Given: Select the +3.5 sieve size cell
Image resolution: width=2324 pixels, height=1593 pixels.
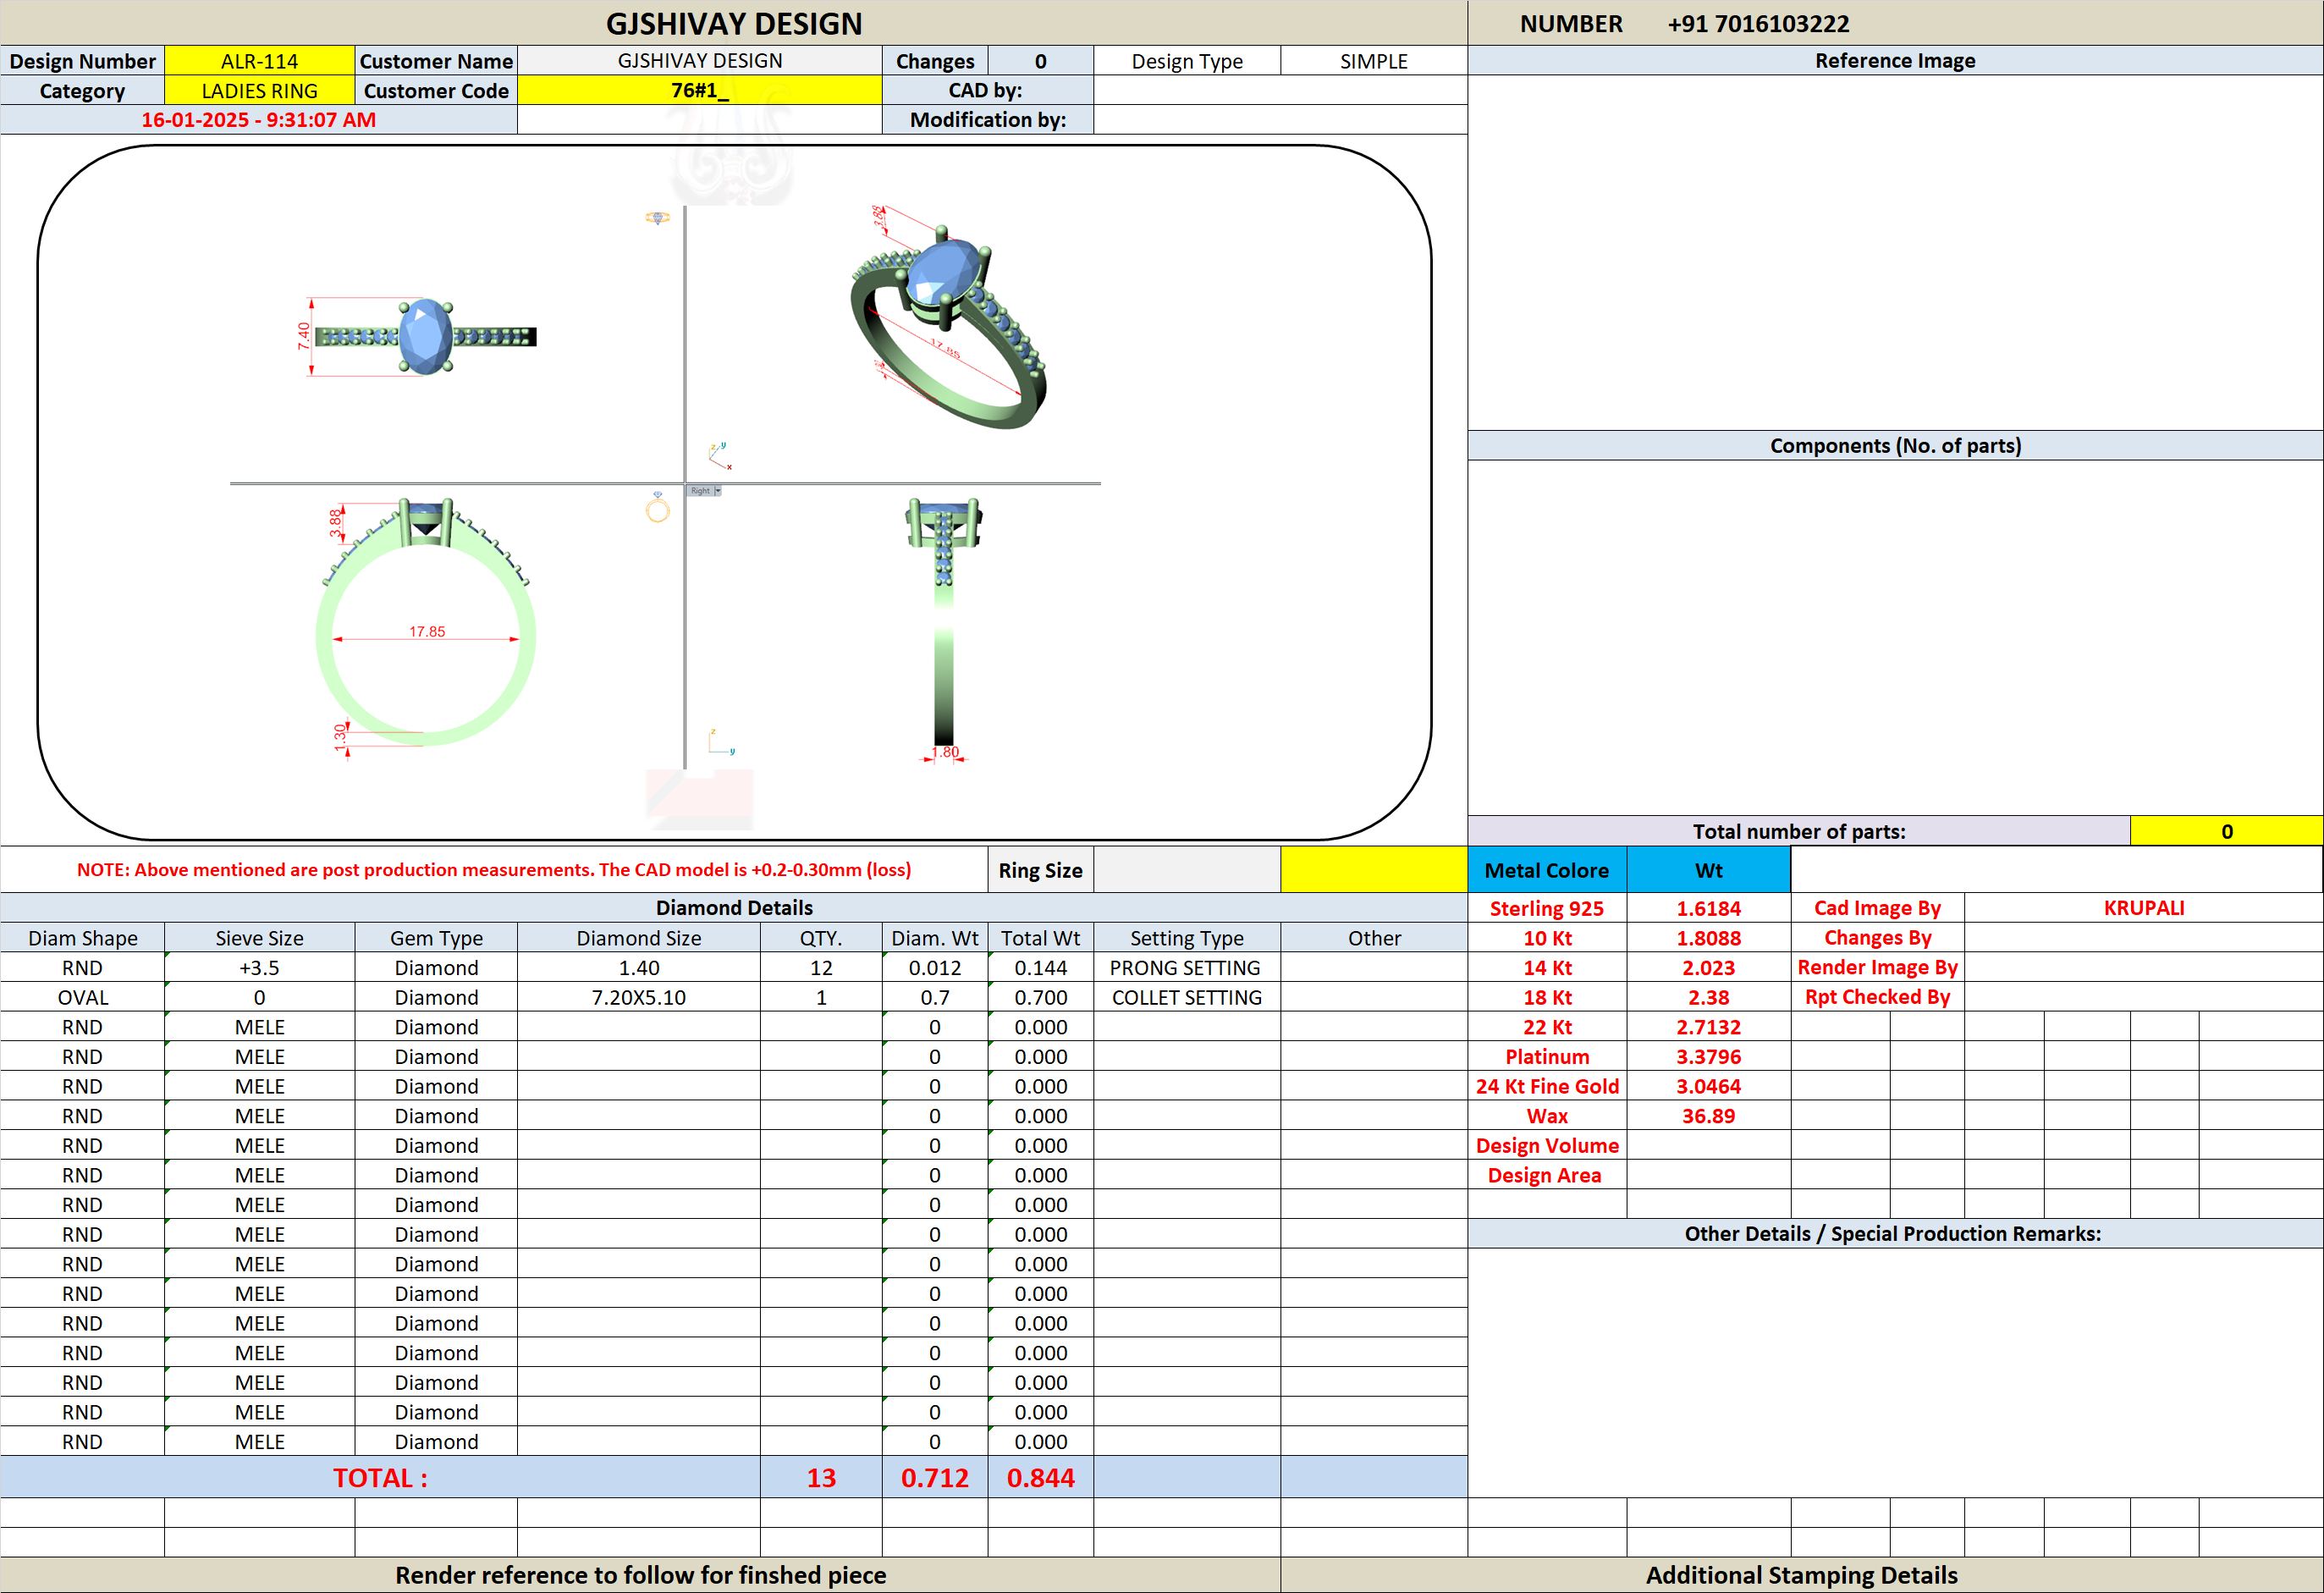Looking at the screenshot, I should coord(260,968).
